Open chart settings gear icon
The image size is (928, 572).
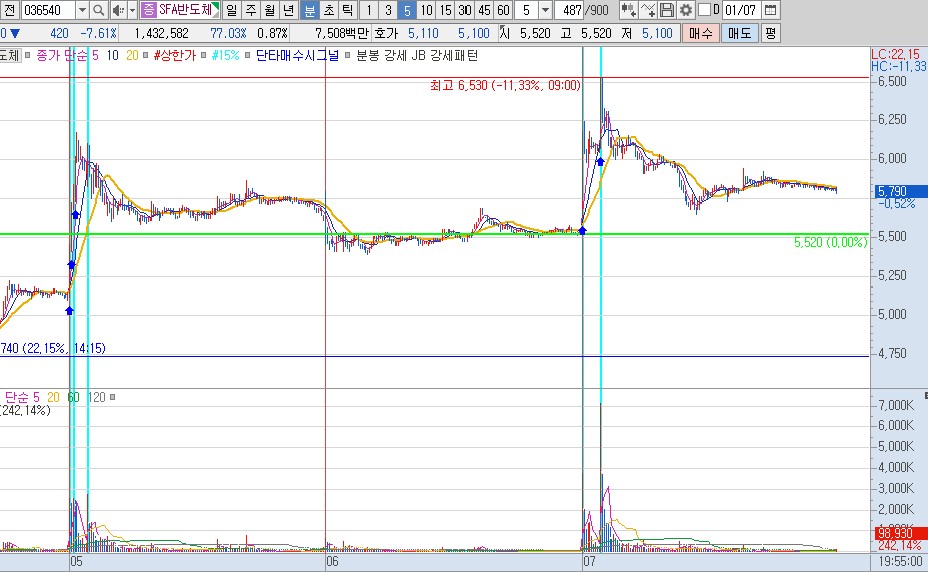pyautogui.click(x=686, y=10)
